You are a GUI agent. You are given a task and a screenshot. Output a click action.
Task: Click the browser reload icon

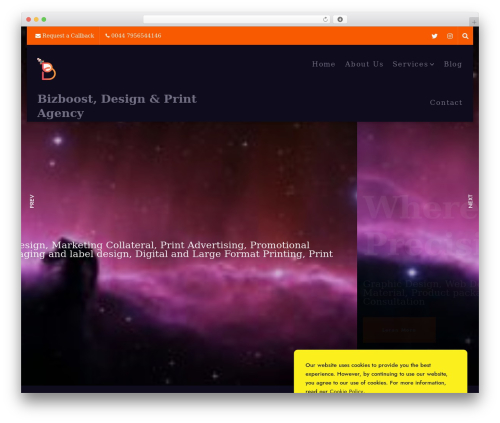pos(325,19)
